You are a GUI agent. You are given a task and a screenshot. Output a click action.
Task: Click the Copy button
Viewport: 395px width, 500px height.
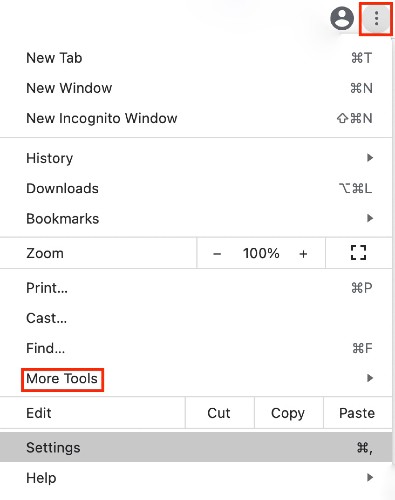(288, 413)
